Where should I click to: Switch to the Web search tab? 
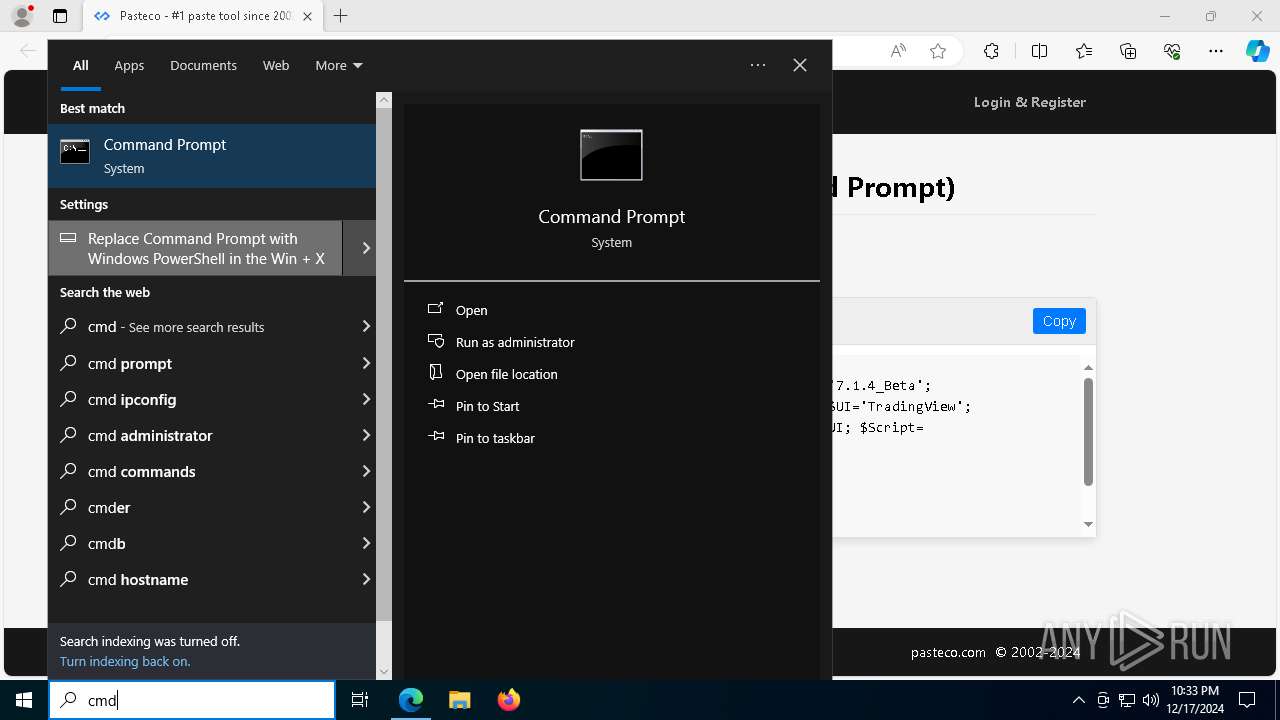pyautogui.click(x=276, y=66)
